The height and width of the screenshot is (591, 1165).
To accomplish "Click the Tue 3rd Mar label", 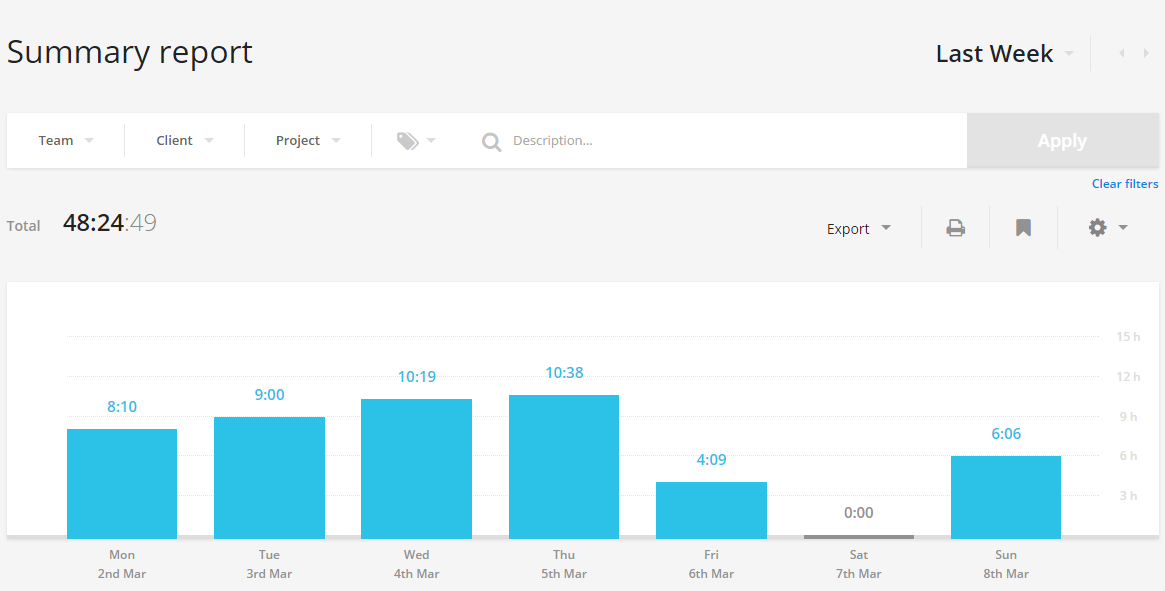I will pos(269,564).
